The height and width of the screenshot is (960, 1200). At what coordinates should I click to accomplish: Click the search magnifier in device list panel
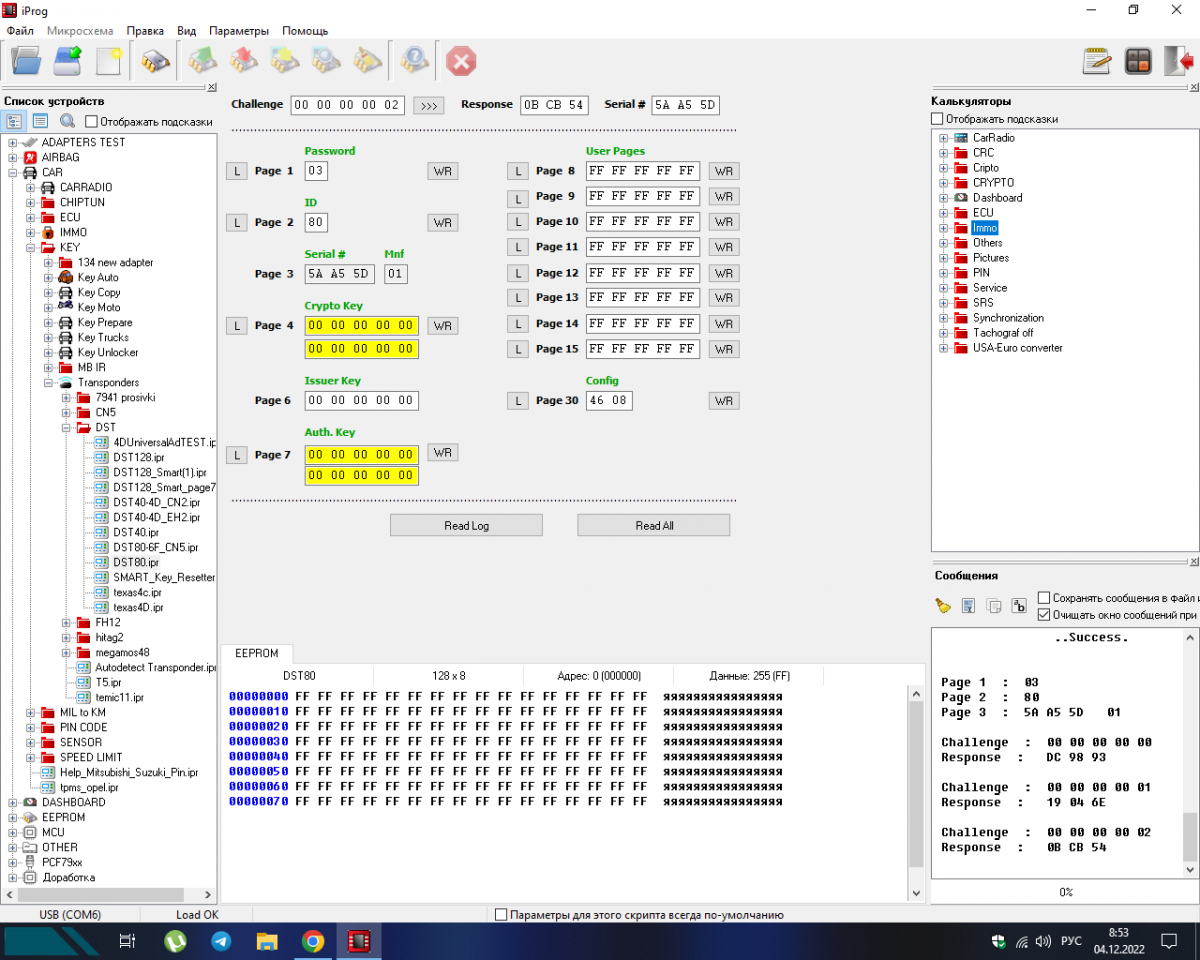point(67,121)
